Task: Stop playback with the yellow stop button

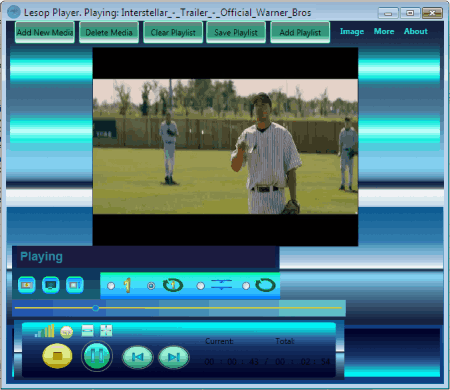Action: click(x=57, y=356)
